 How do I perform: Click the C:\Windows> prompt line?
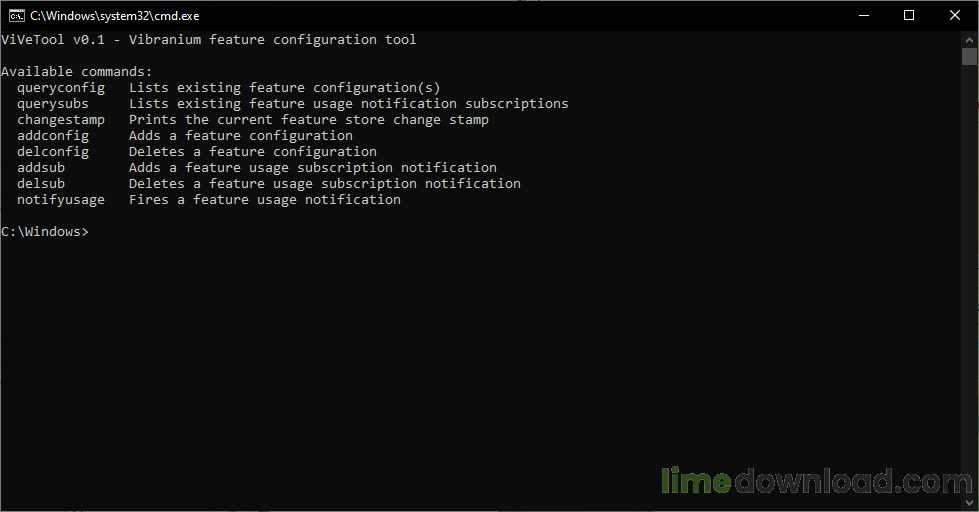coord(45,232)
